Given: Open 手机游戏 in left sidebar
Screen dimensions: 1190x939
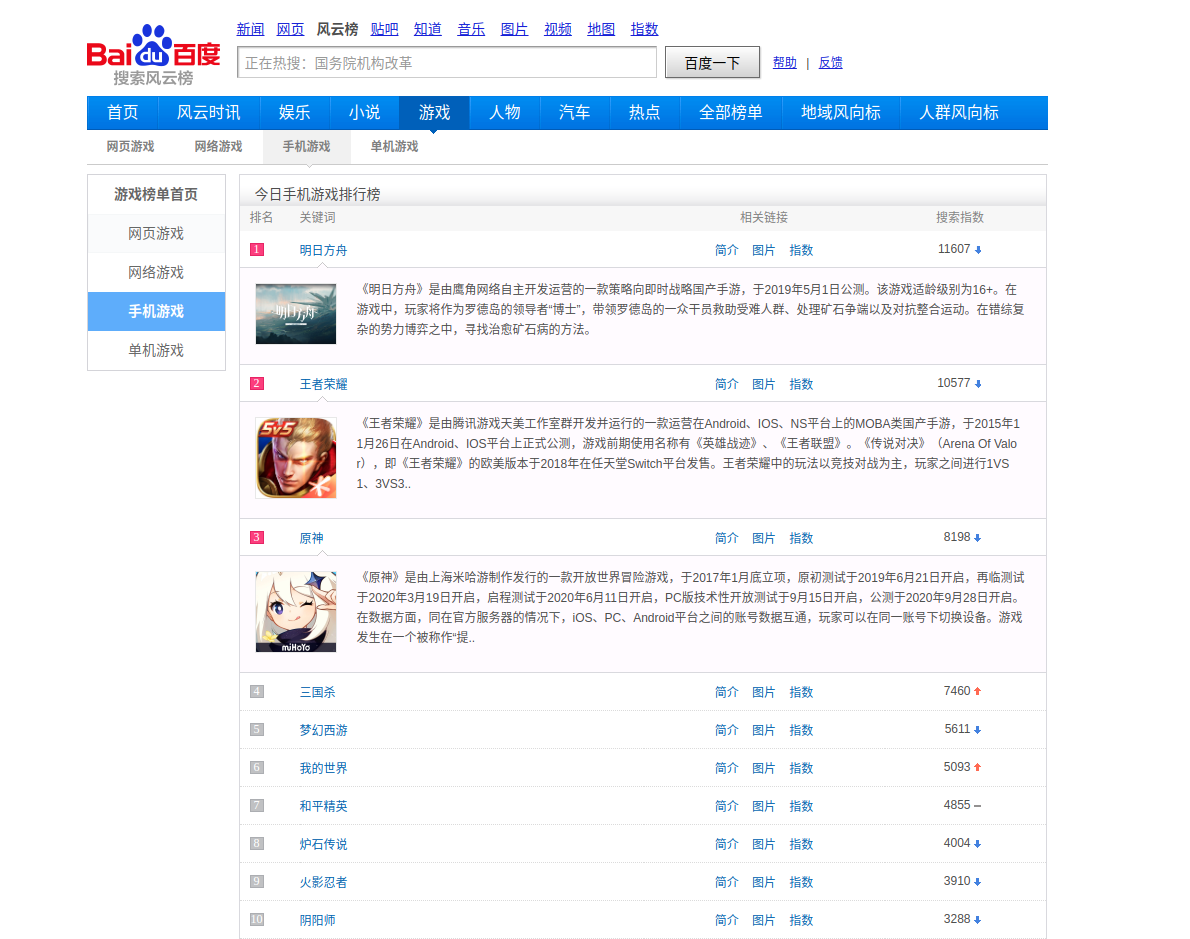Looking at the screenshot, I should click(x=156, y=311).
